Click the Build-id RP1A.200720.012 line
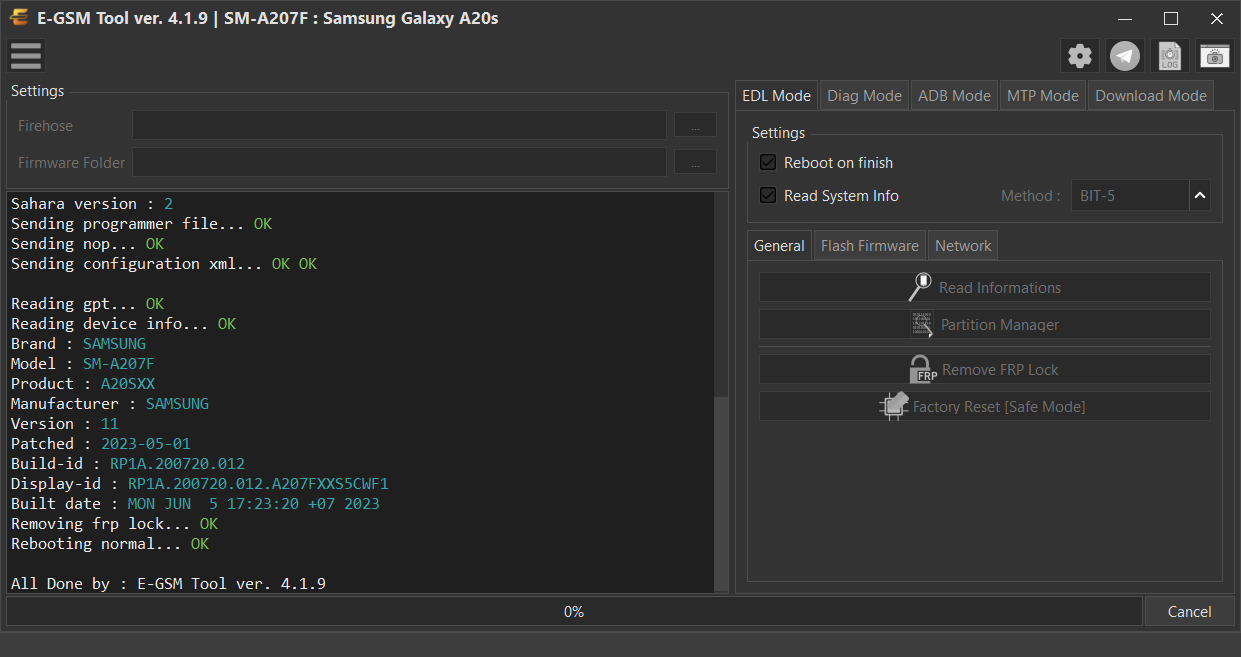This screenshot has width=1241, height=657. click(x=128, y=464)
